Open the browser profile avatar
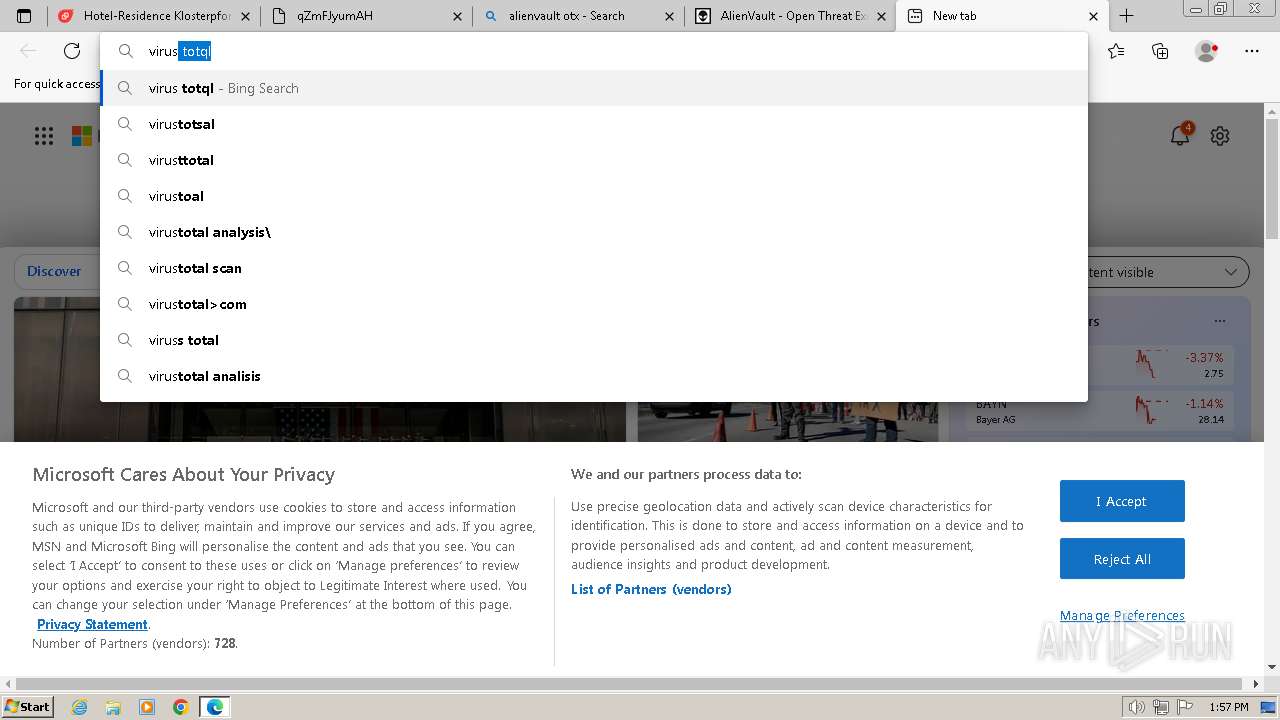This screenshot has width=1280, height=720. click(x=1206, y=51)
